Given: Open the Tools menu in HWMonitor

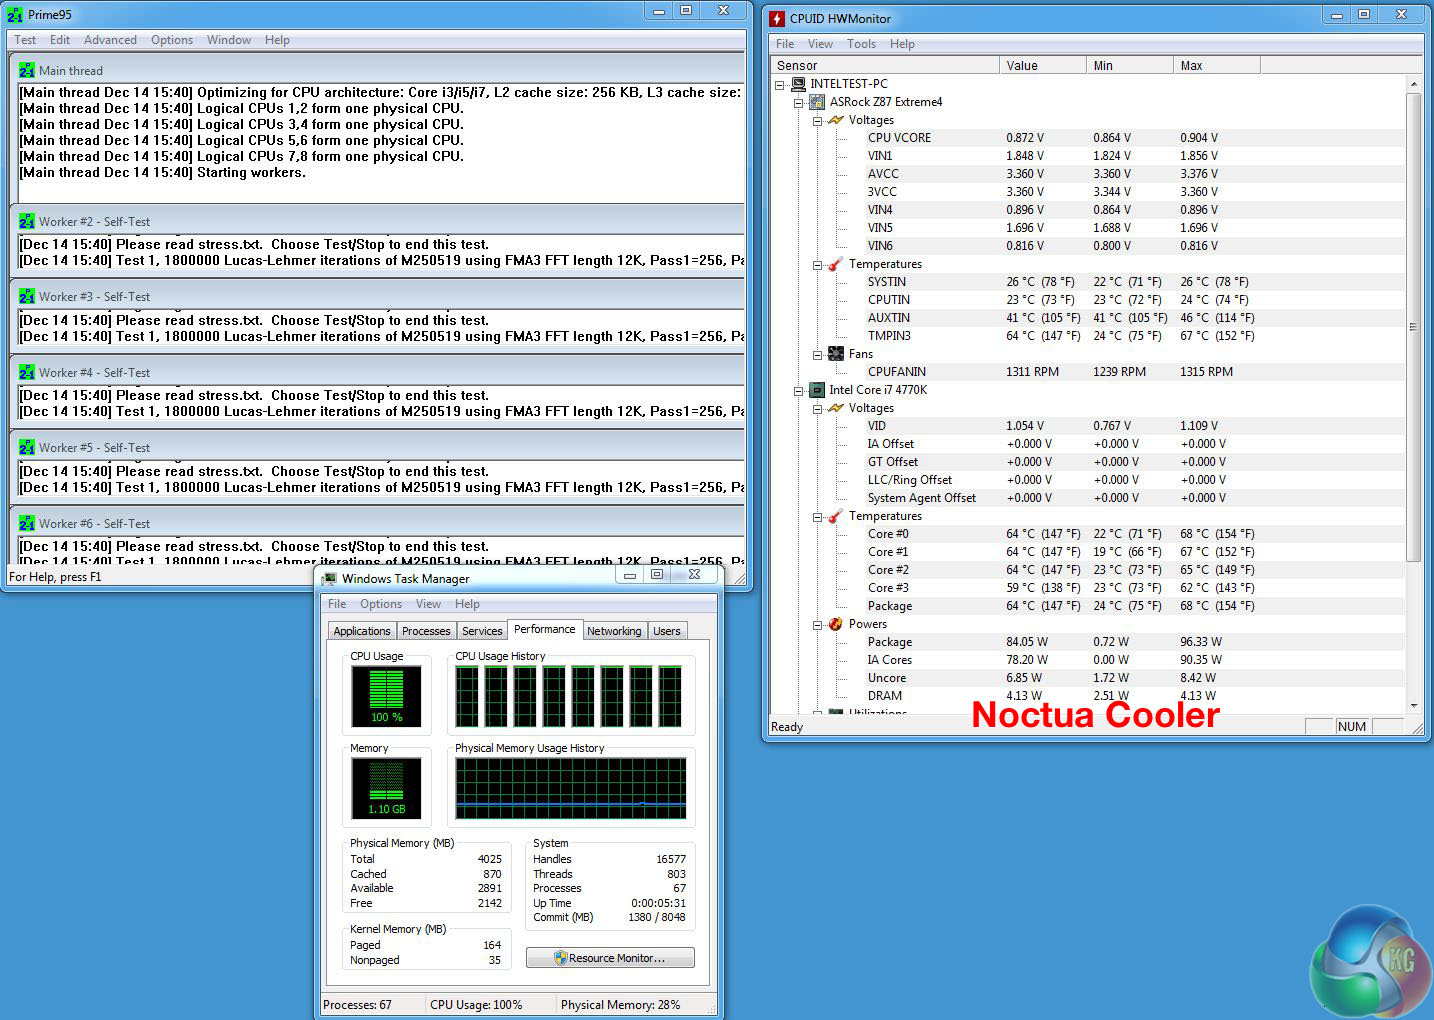Looking at the screenshot, I should point(861,44).
